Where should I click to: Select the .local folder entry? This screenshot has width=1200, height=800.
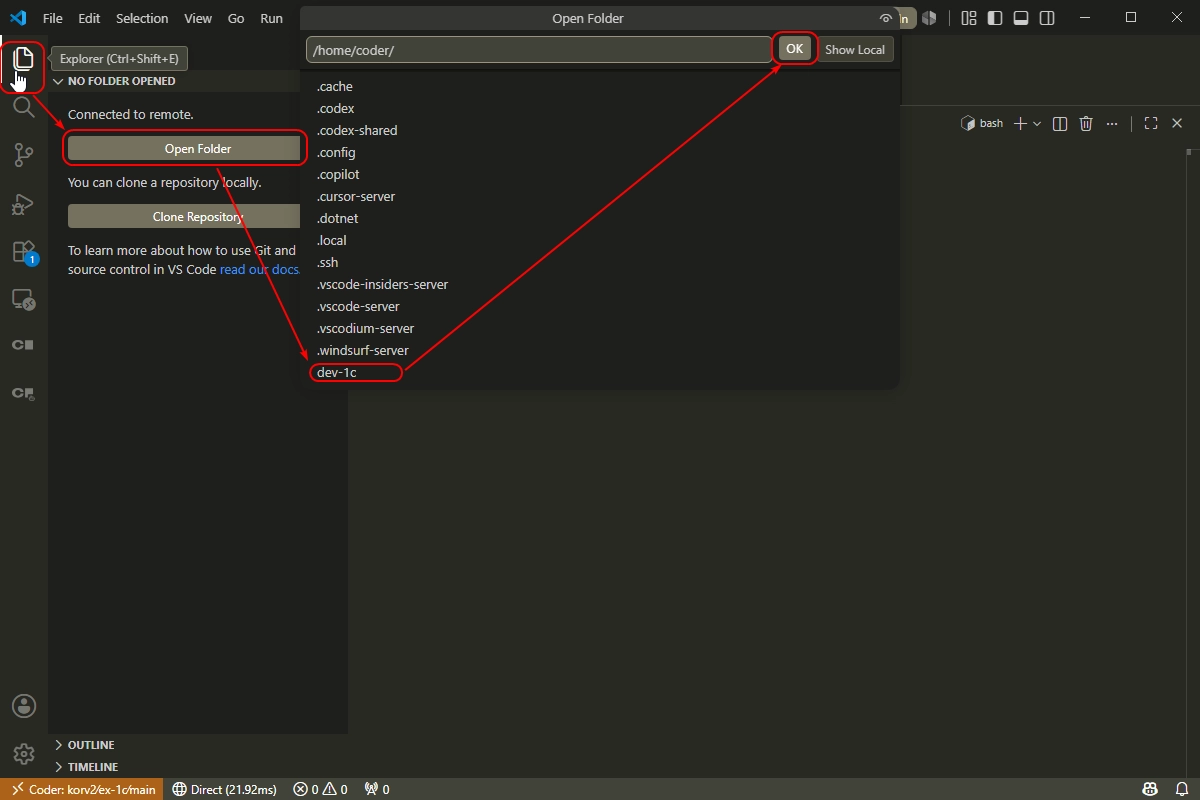click(331, 241)
